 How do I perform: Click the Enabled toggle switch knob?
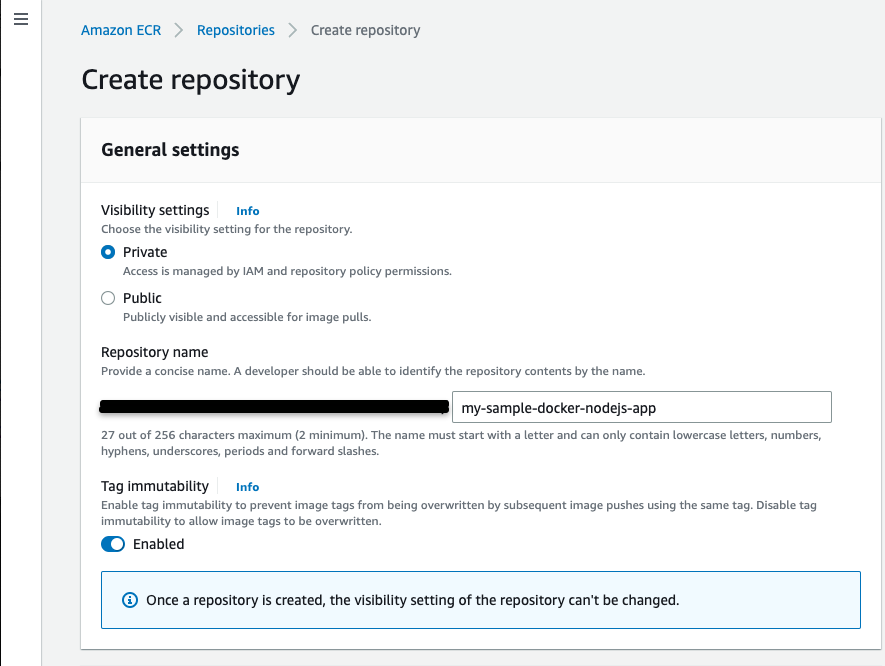pos(119,544)
